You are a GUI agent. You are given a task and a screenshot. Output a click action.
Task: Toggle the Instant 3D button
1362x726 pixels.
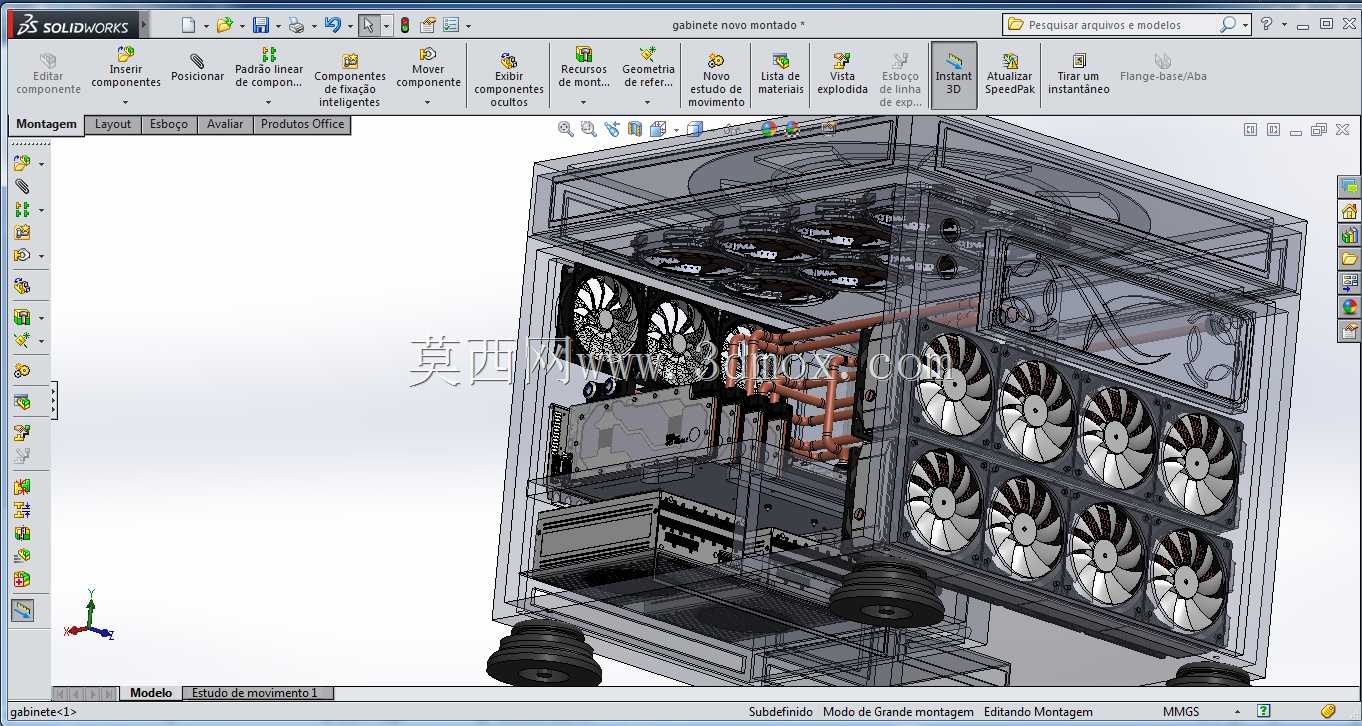click(x=953, y=73)
